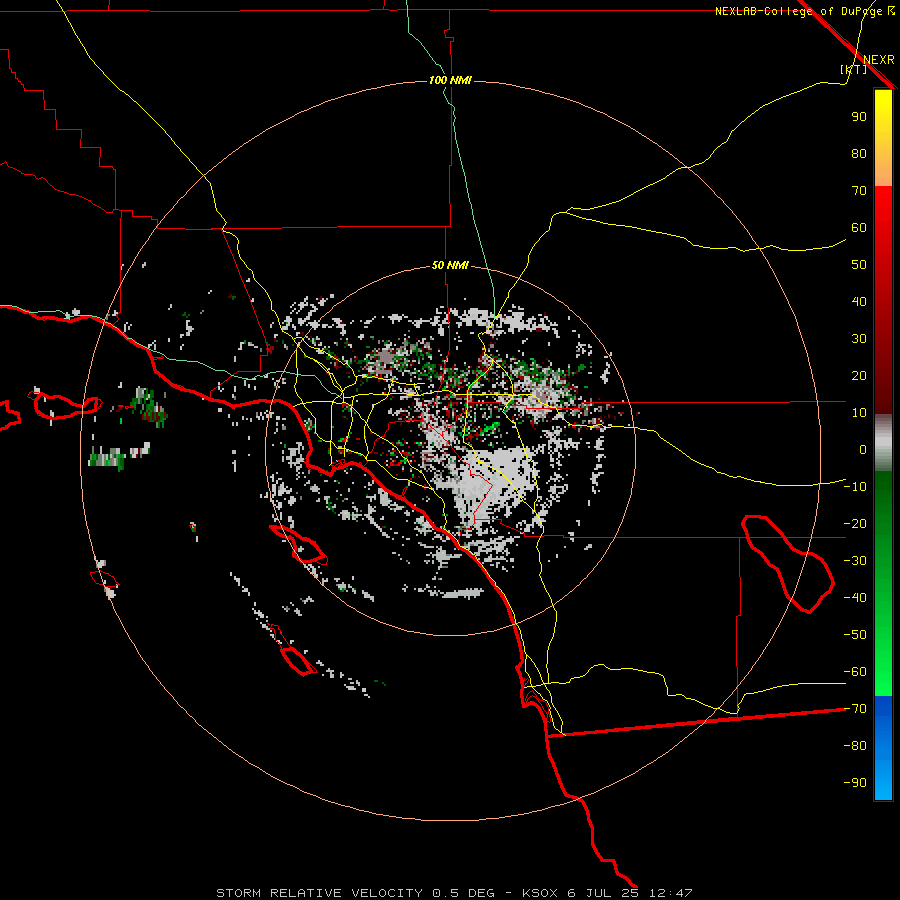Select the dark green segment of color bar
The image size is (900, 900).
[883, 499]
